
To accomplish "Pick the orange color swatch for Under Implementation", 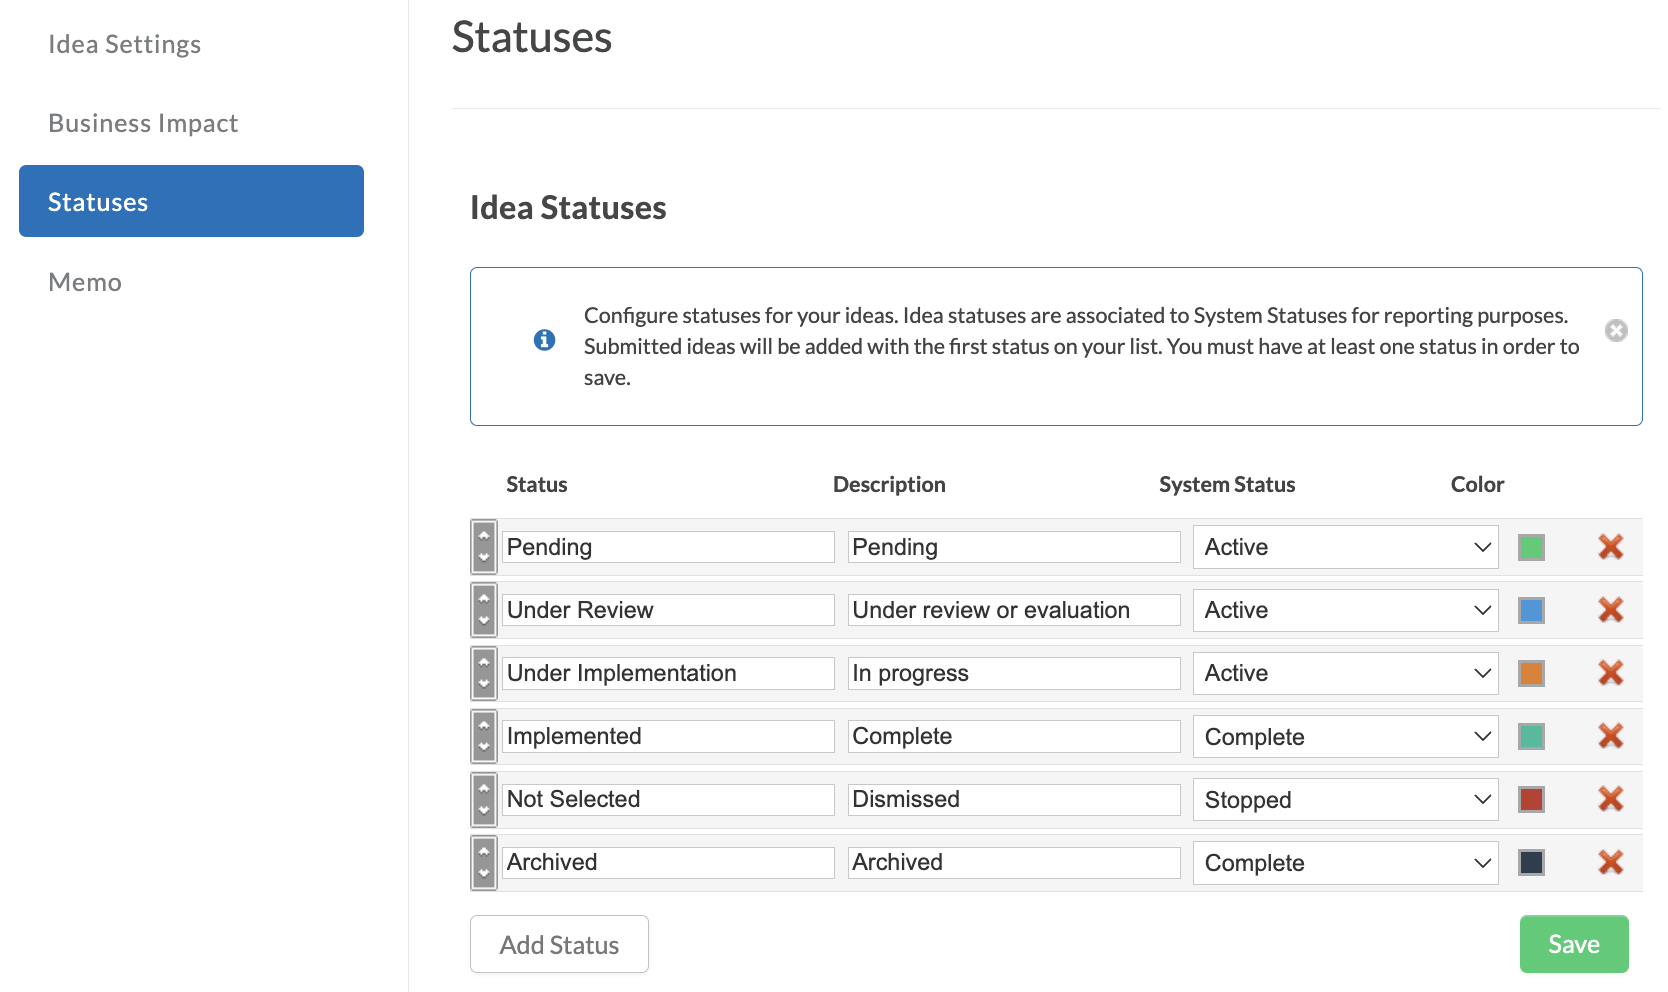I will pos(1531,673).
